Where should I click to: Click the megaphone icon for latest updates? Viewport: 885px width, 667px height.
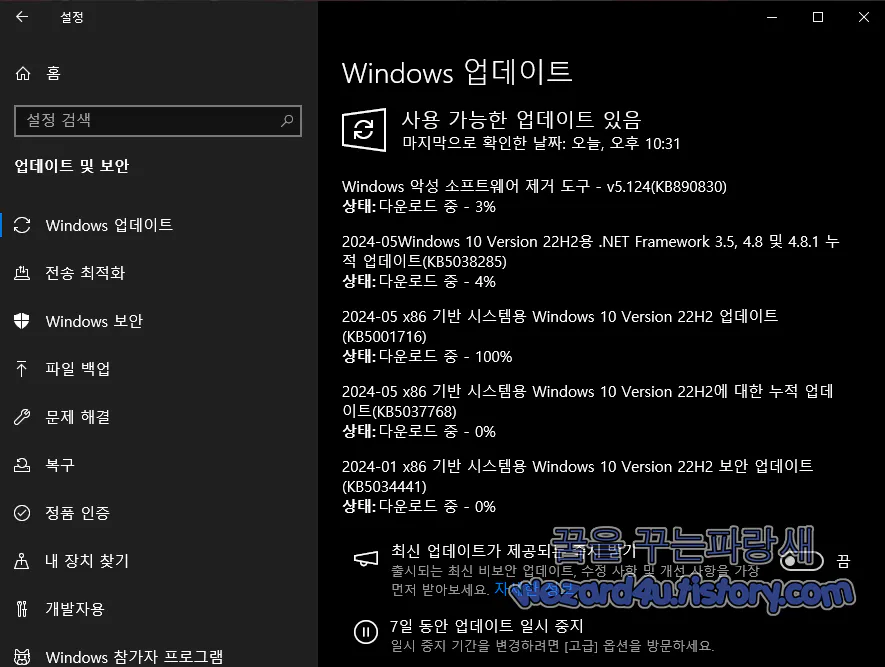366,559
